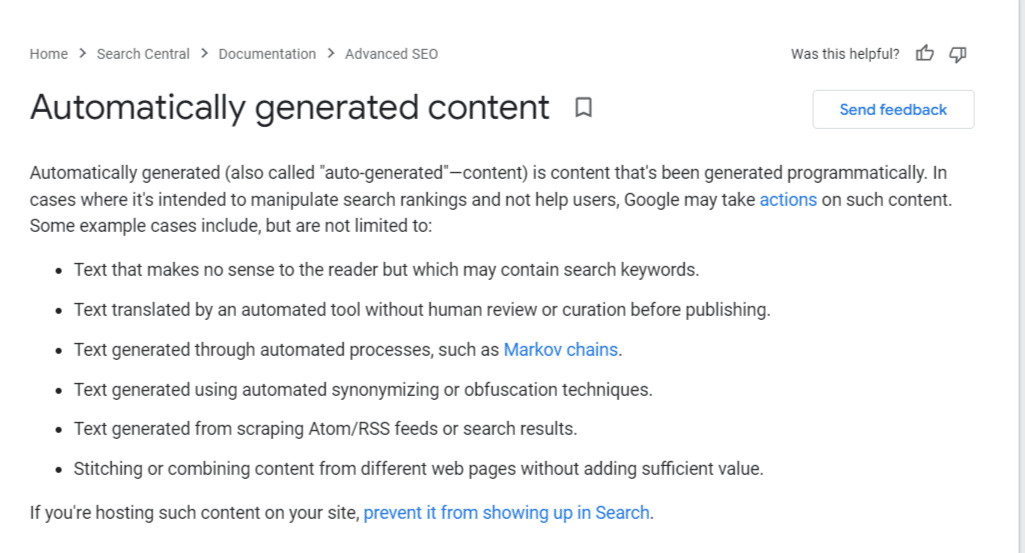
Task: Open the Advanced SEO breadcrumb
Action: (392, 54)
